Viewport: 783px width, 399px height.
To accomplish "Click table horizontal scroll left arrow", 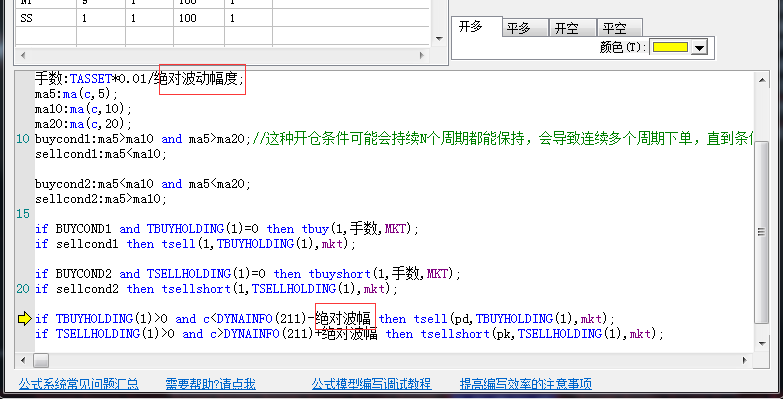I will point(22,55).
